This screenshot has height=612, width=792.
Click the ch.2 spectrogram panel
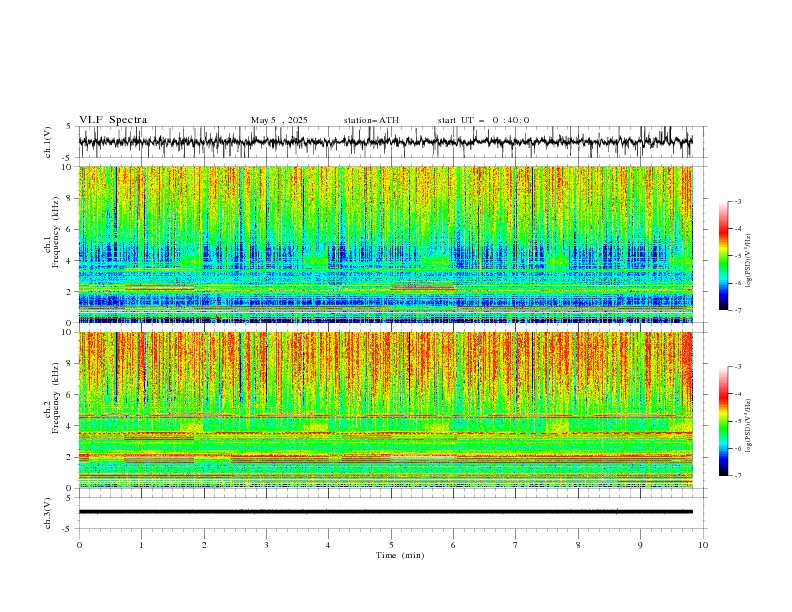tap(385, 410)
